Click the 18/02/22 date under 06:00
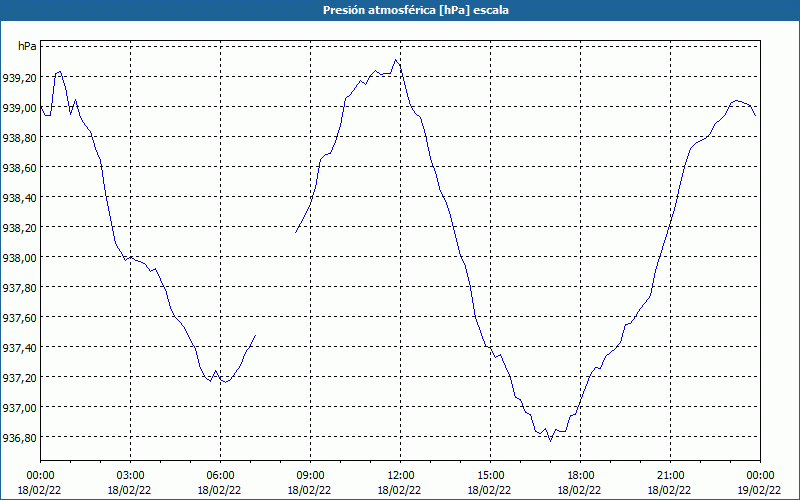The width and height of the screenshot is (800, 500). pyautogui.click(x=219, y=490)
